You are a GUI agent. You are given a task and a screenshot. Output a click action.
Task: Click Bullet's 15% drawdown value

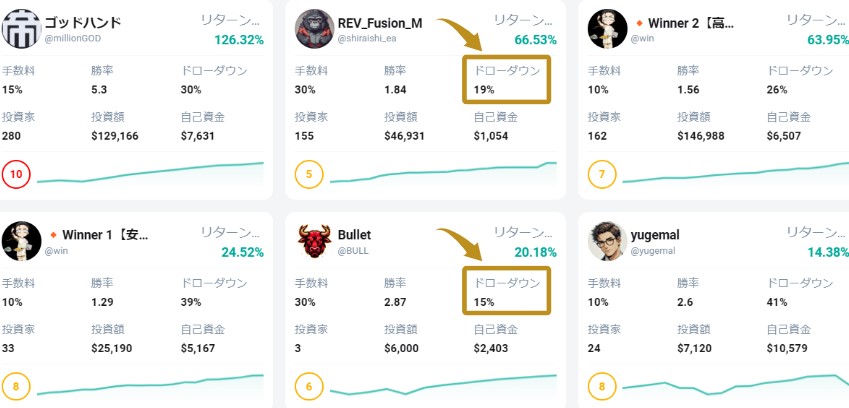pyautogui.click(x=484, y=301)
